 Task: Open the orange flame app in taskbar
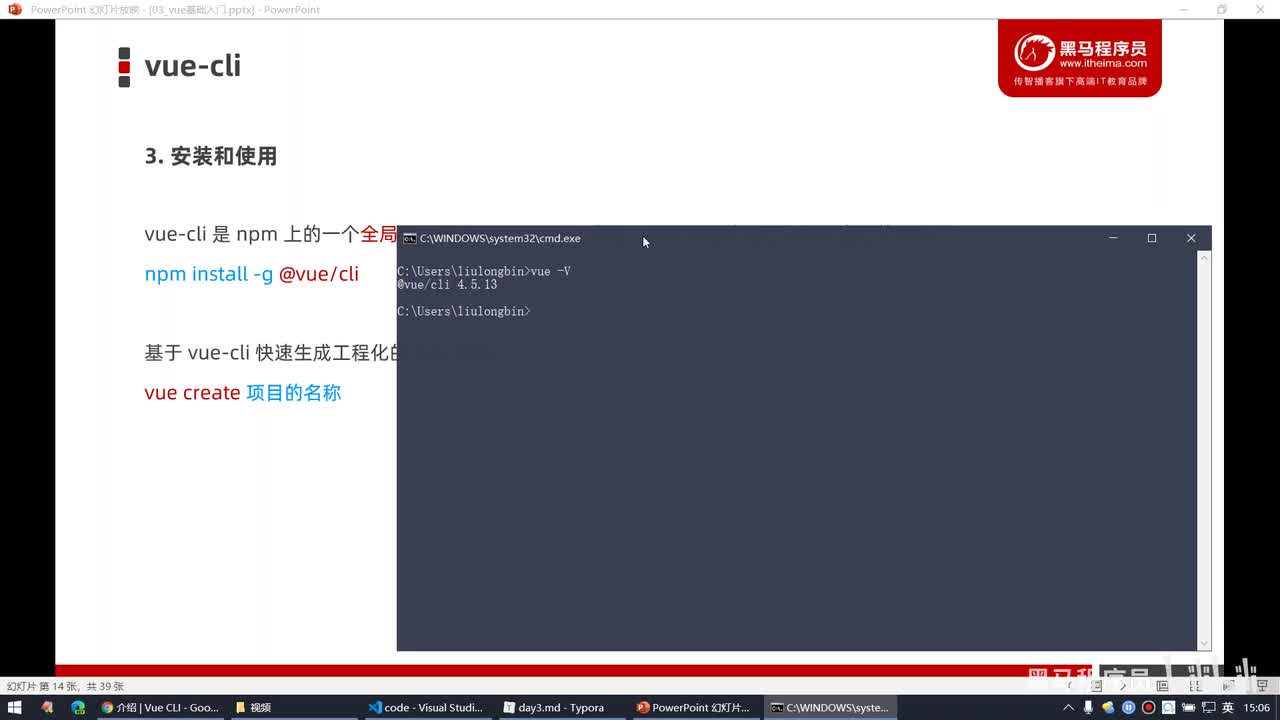coord(47,707)
